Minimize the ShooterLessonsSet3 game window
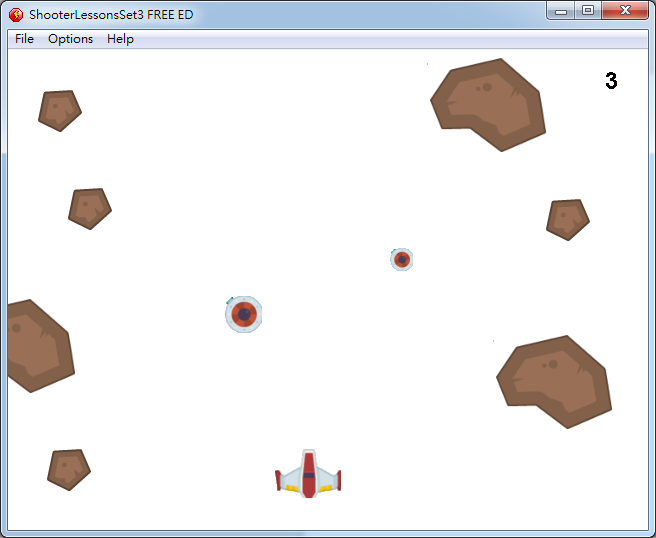 pos(561,11)
